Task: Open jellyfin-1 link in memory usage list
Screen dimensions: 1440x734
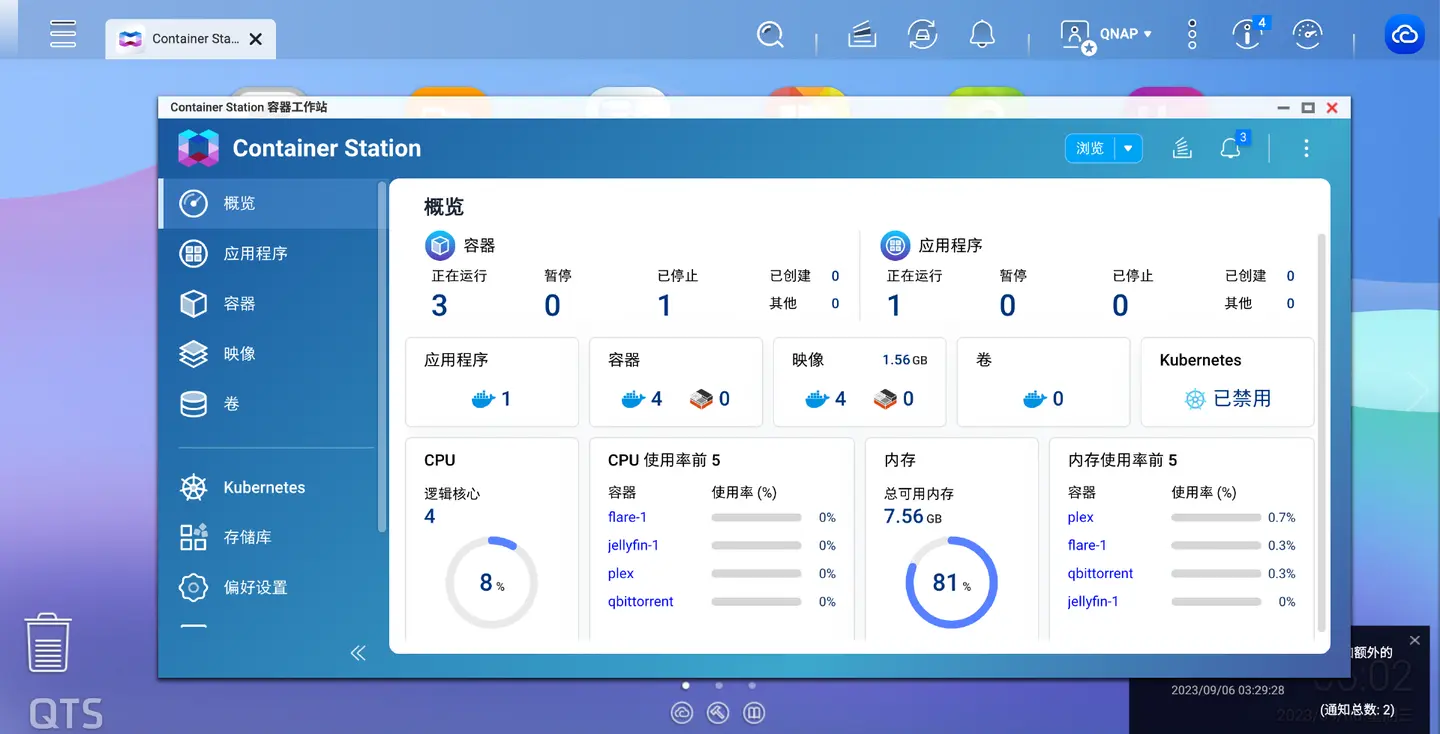Action: point(1093,601)
